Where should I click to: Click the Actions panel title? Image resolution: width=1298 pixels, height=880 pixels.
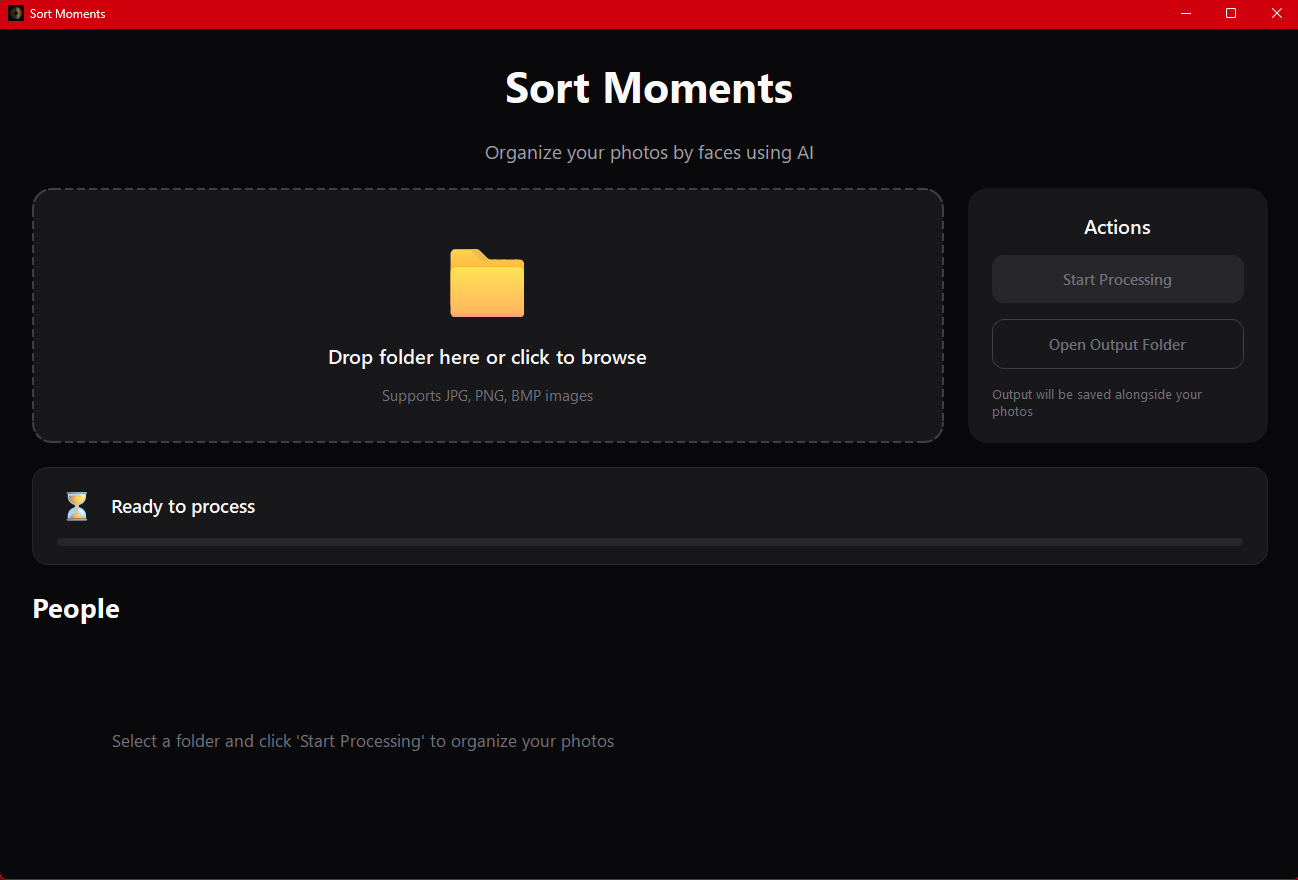tap(1117, 227)
